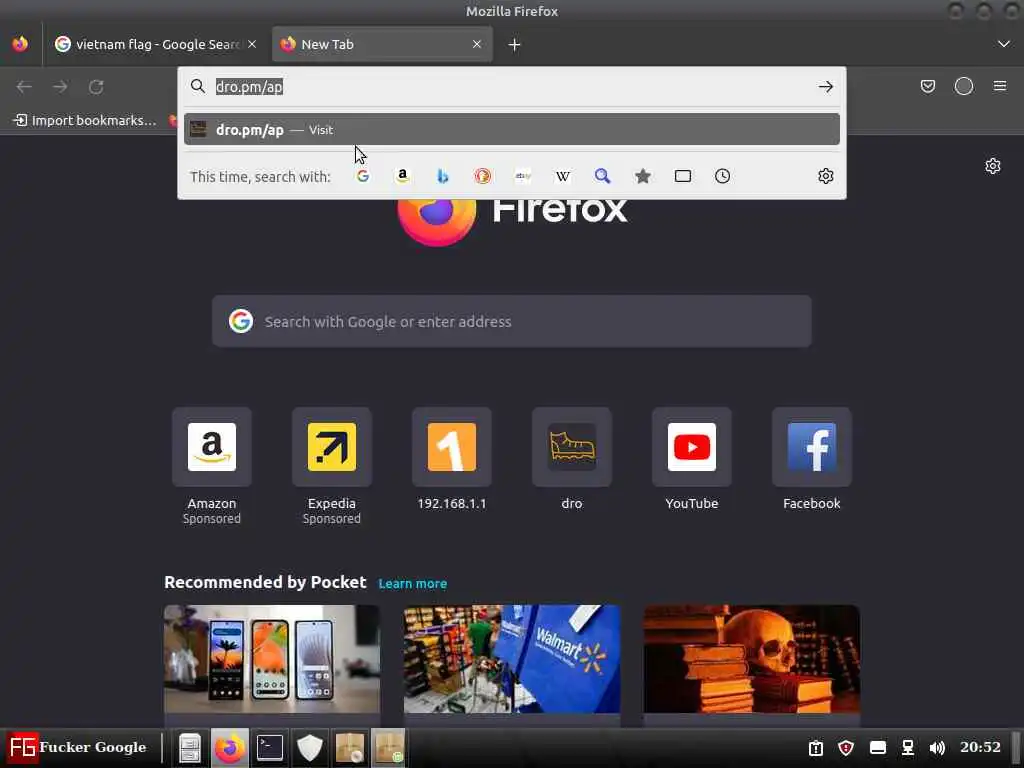Click the address bar text dro.pm/ap

pos(249,87)
